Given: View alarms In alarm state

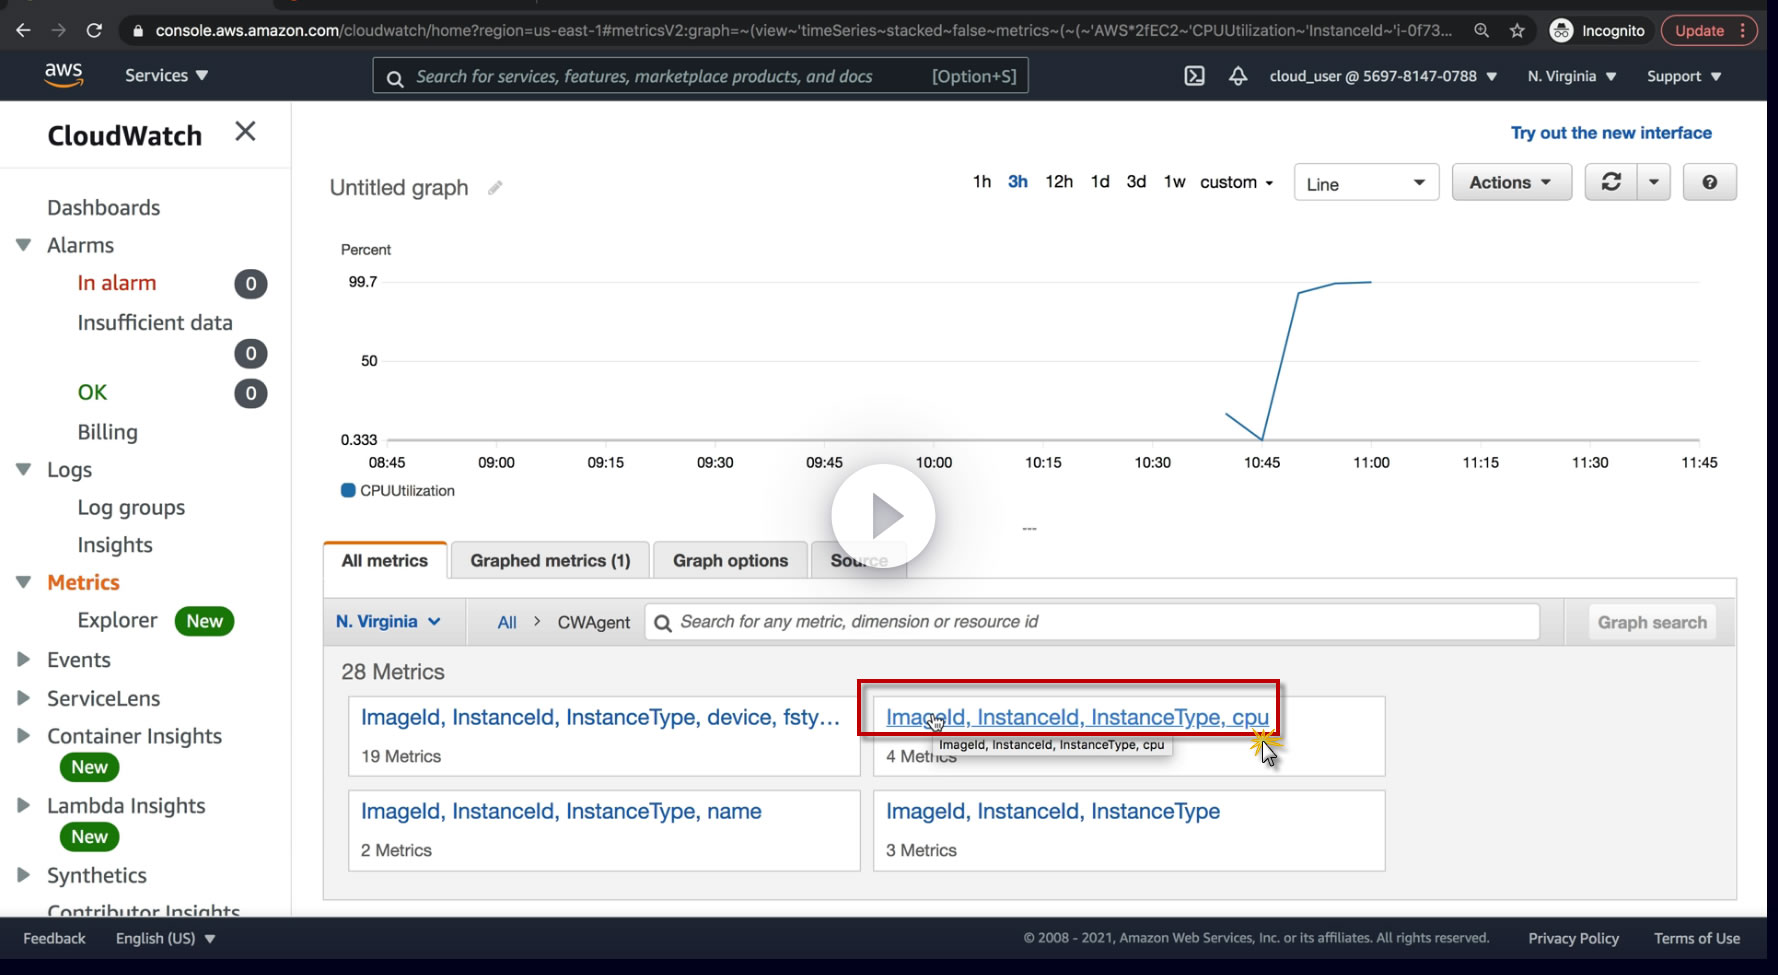Looking at the screenshot, I should 117,283.
